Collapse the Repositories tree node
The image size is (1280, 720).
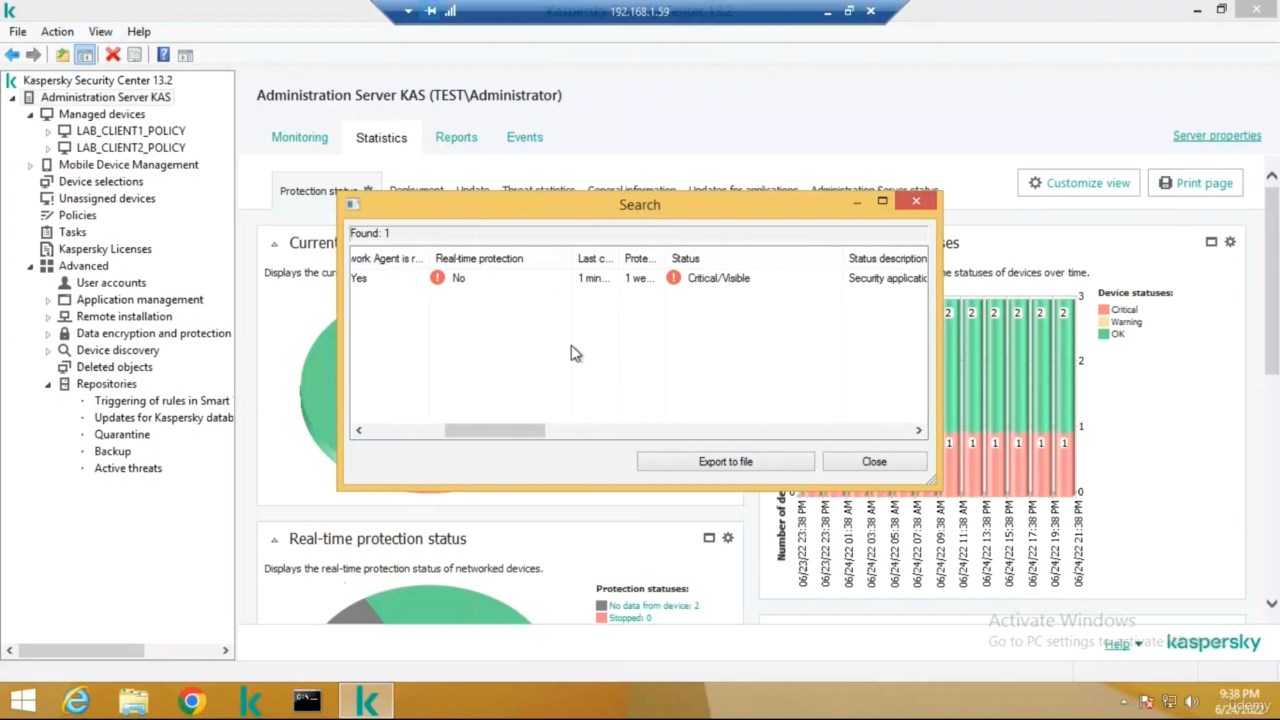[x=48, y=384]
